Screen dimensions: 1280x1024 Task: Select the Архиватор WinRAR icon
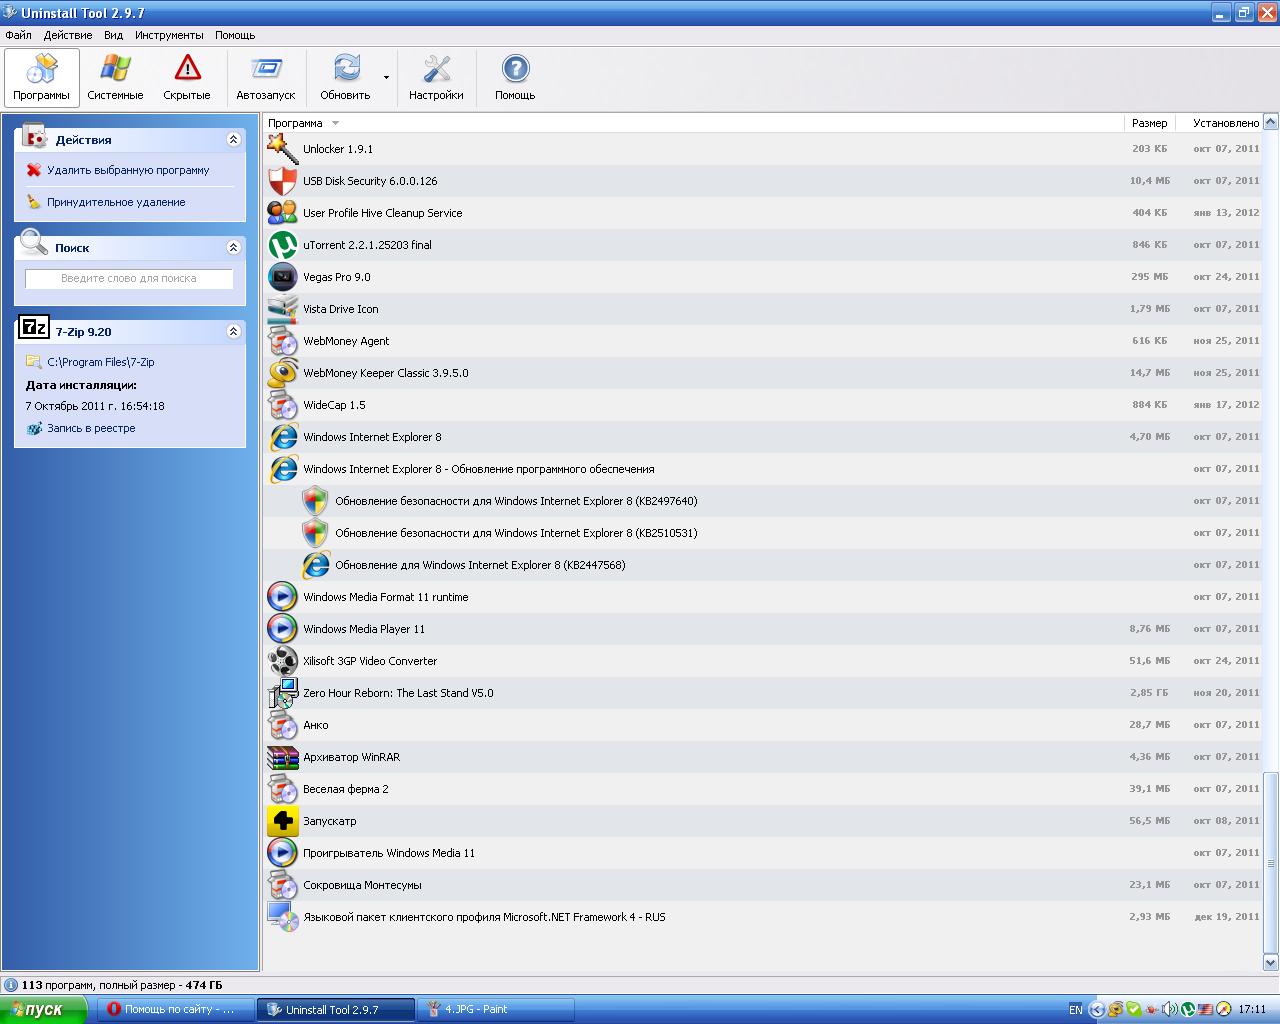pos(283,757)
